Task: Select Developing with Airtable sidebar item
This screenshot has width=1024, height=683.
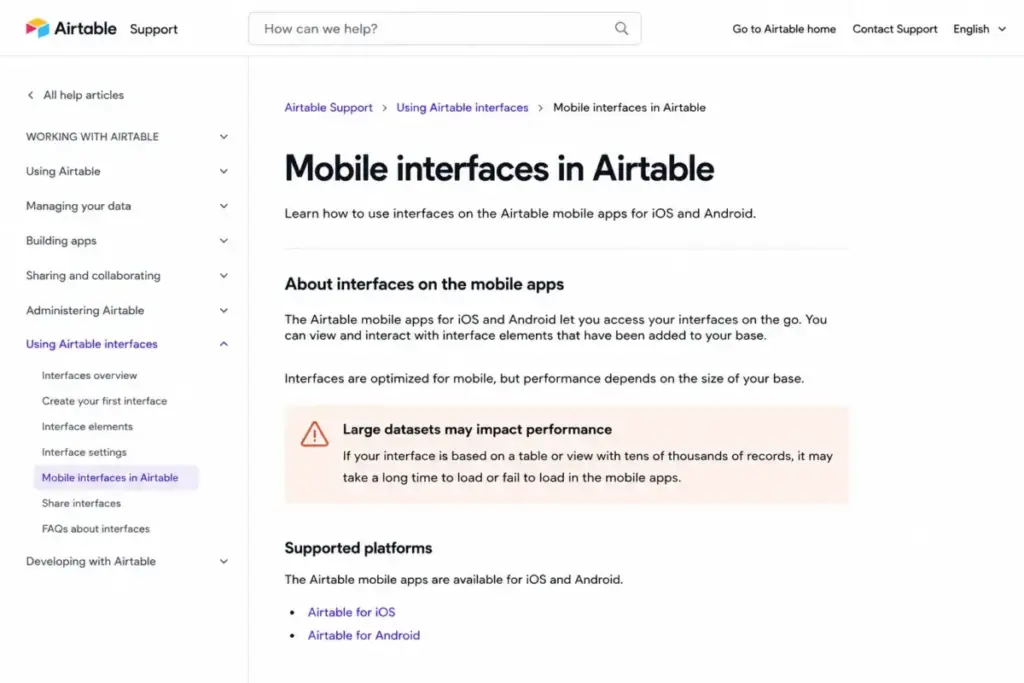Action: point(91,562)
